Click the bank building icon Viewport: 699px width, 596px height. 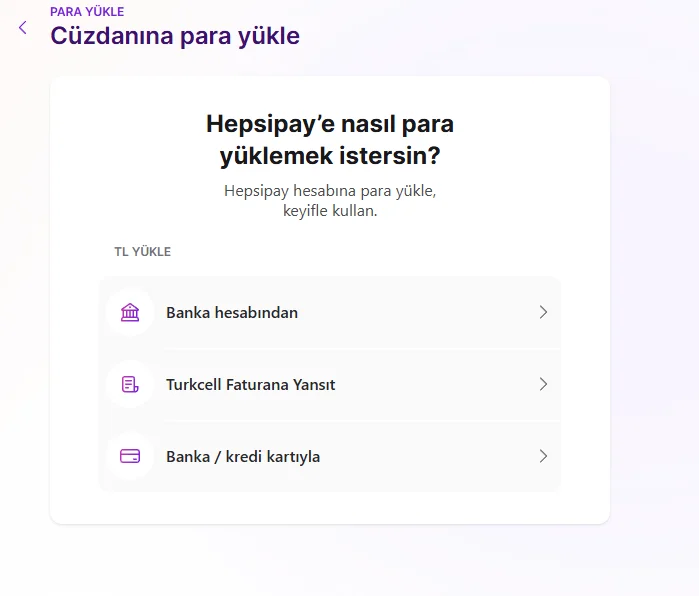point(130,313)
